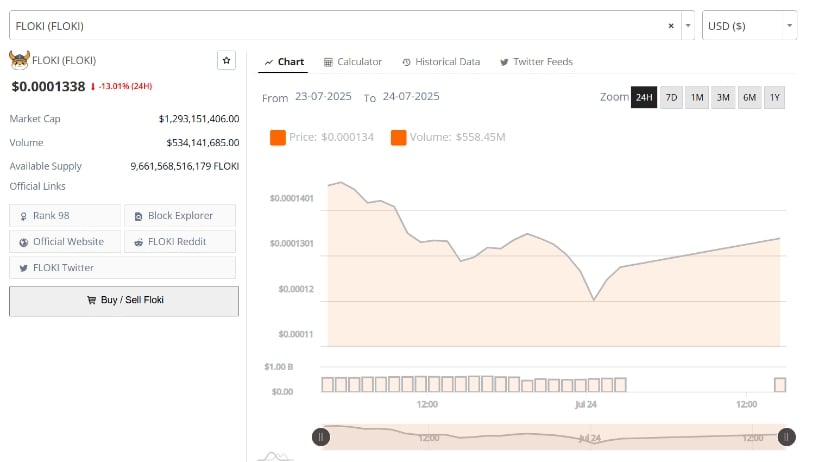825x462 pixels.
Task: Open the USD ($) currency dropdown
Action: (x=749, y=25)
